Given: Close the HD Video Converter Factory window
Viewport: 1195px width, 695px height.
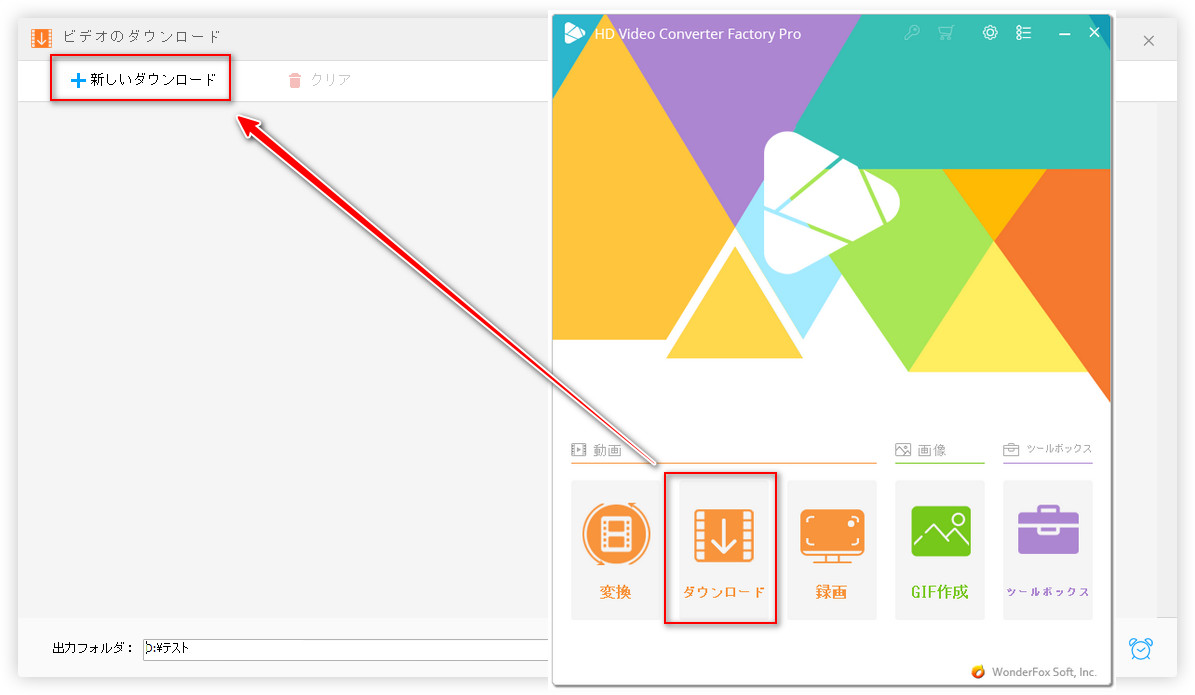Looking at the screenshot, I should pyautogui.click(x=1094, y=32).
